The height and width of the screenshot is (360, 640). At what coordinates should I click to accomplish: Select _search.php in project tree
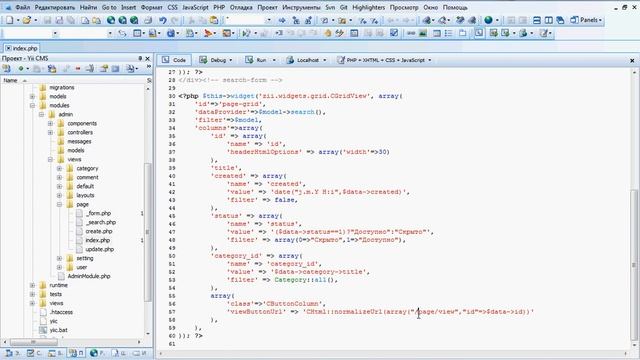[101, 222]
